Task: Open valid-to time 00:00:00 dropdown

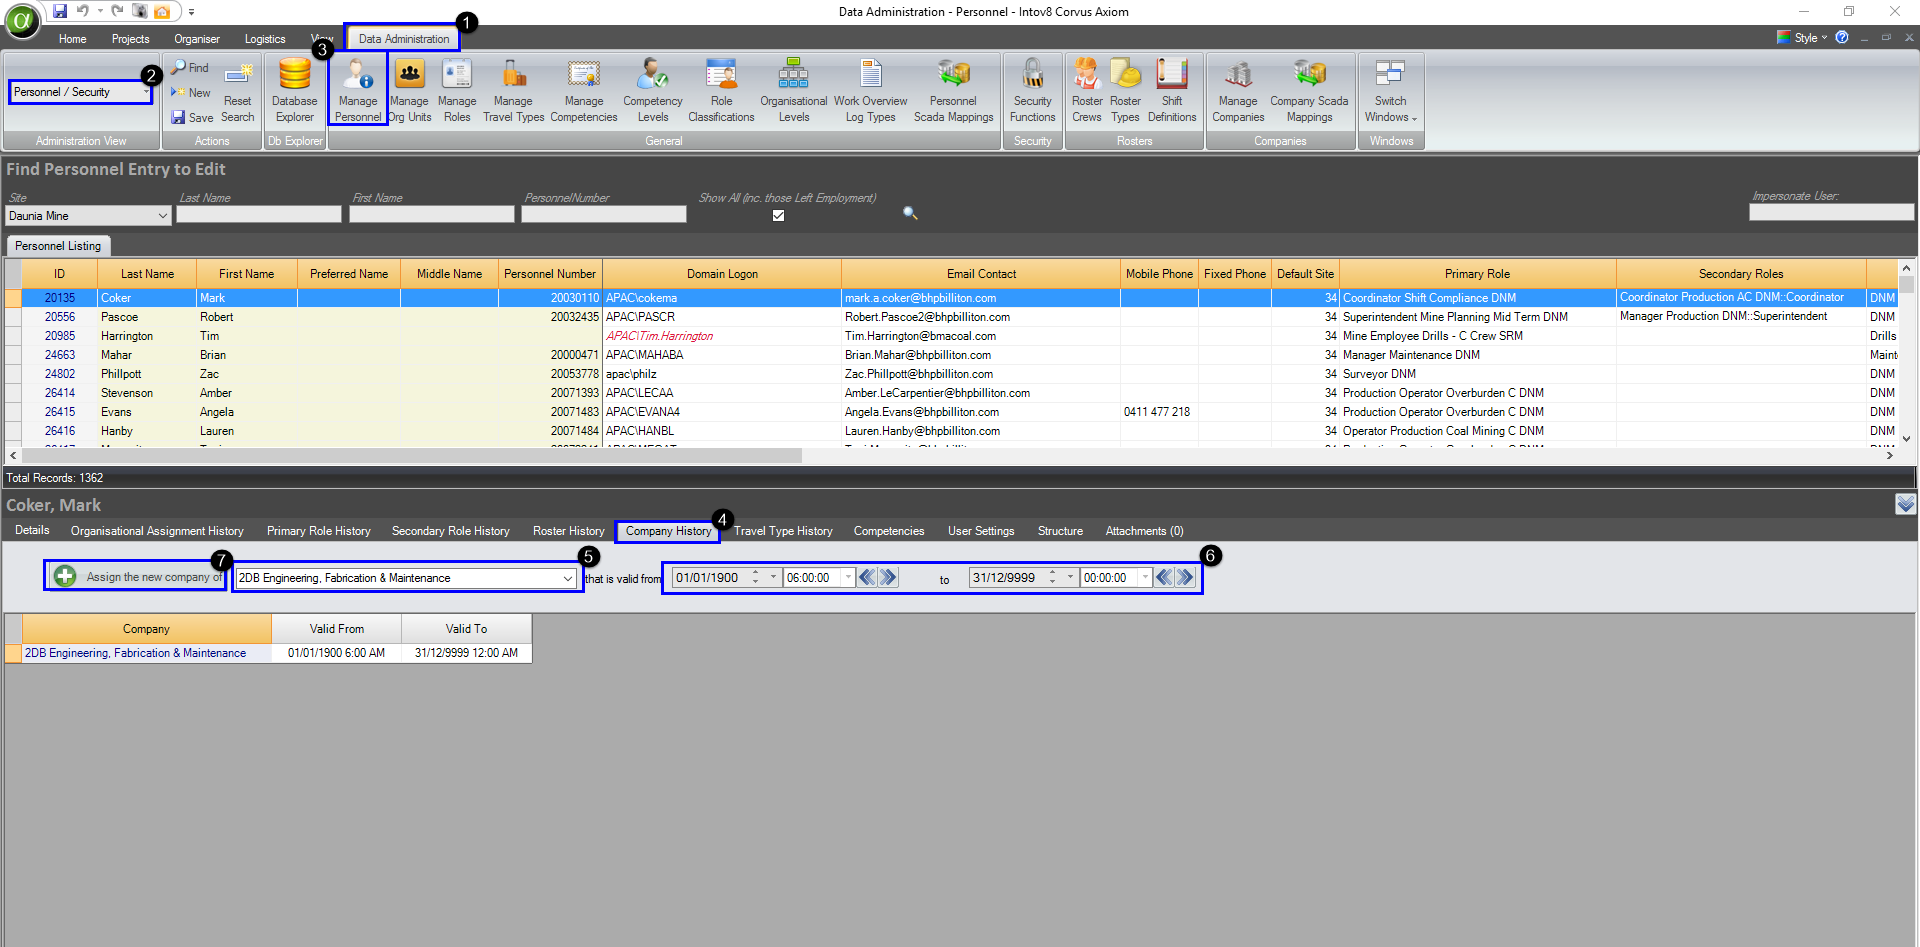Action: [x=1145, y=577]
